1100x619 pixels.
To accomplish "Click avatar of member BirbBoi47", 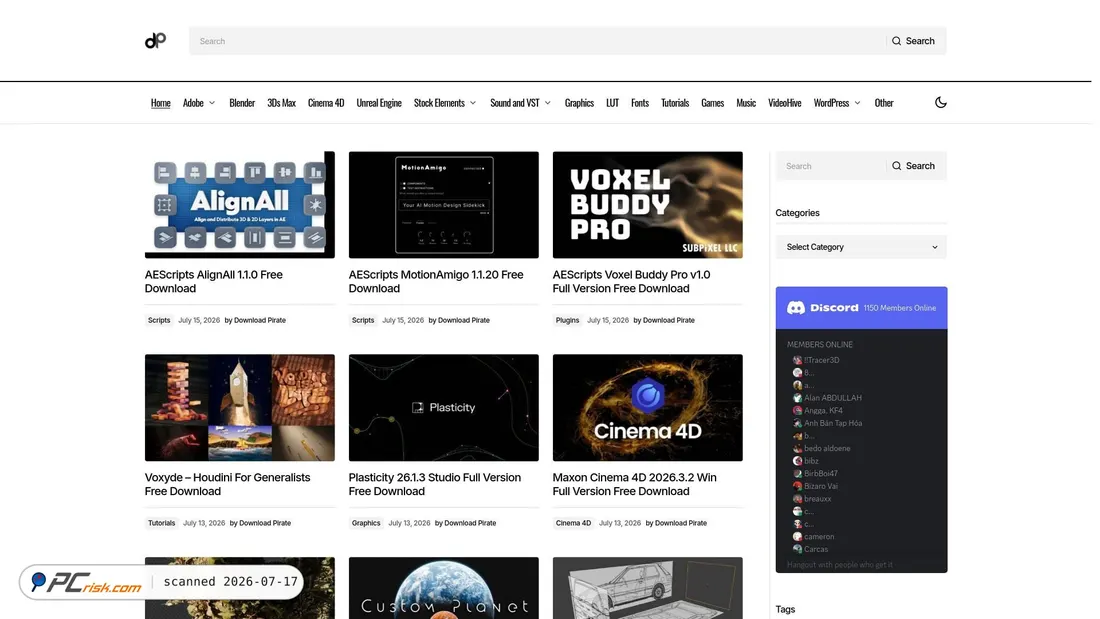I will point(797,474).
